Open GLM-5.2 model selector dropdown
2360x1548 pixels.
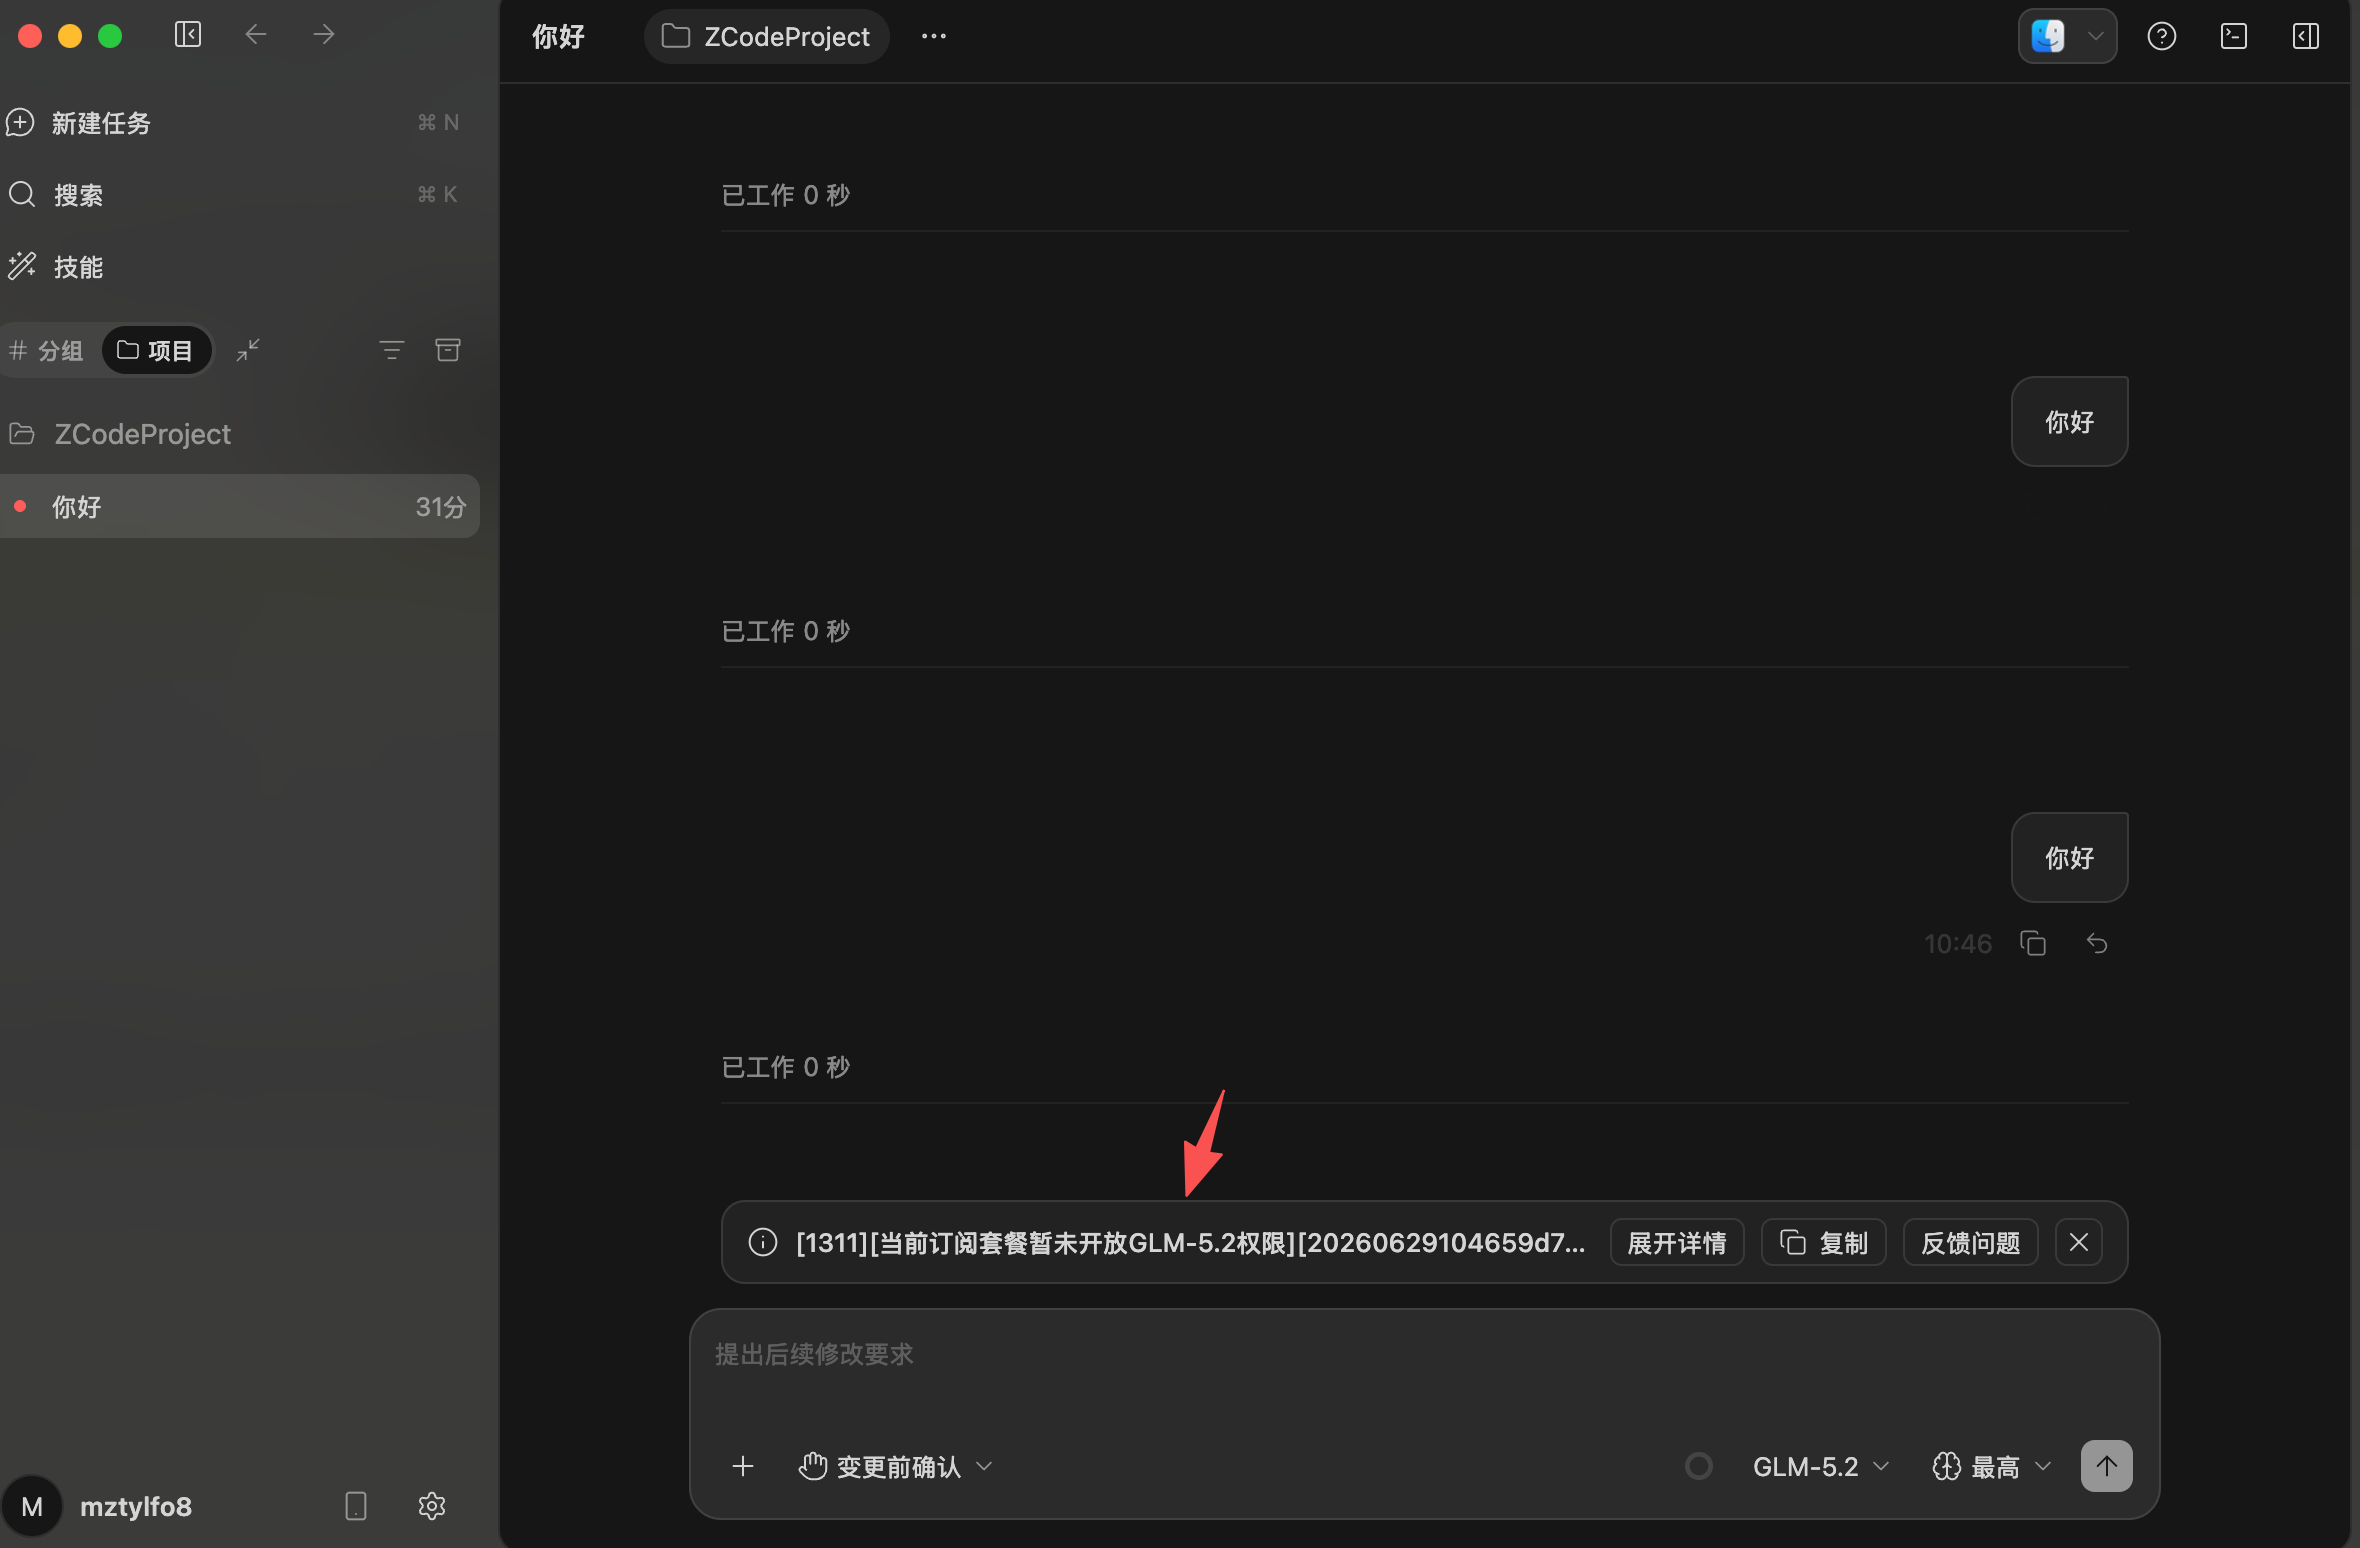tap(1821, 1466)
